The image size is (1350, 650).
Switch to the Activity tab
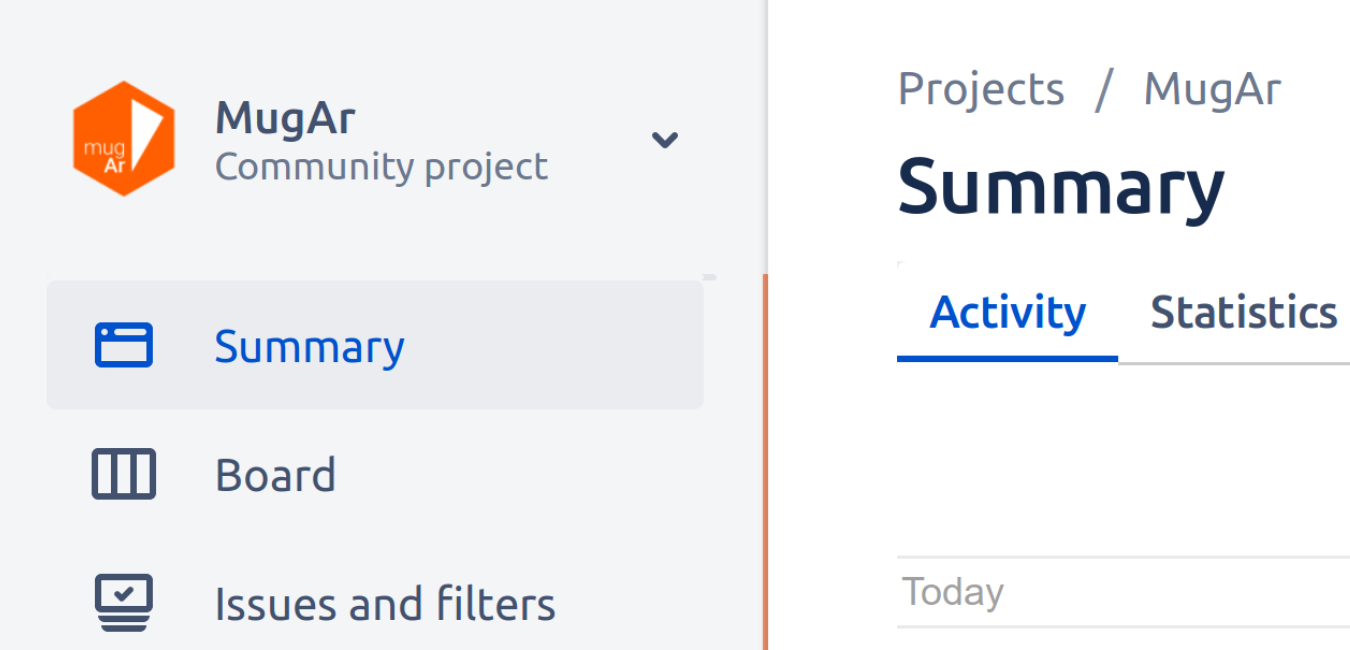[x=1007, y=313]
